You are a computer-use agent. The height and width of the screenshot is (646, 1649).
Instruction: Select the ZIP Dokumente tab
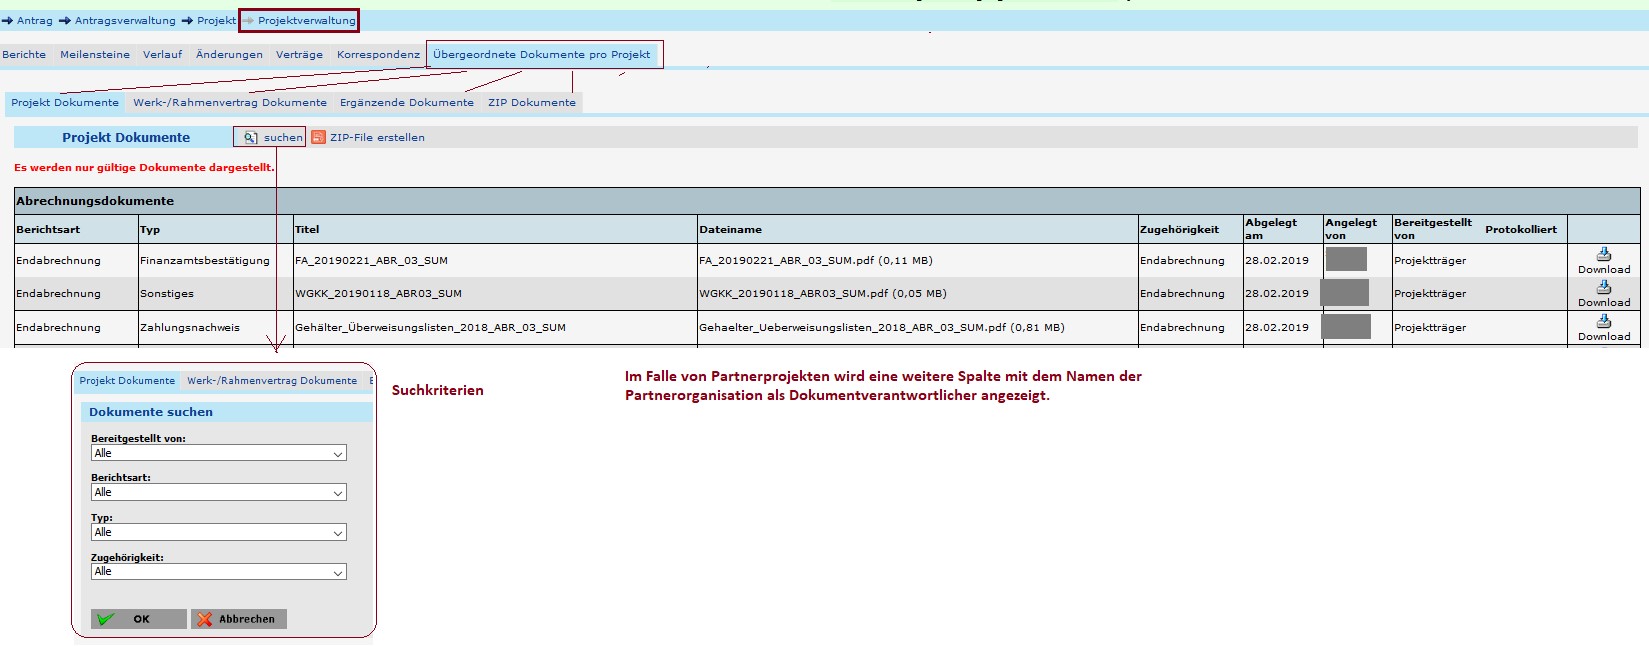(x=531, y=103)
